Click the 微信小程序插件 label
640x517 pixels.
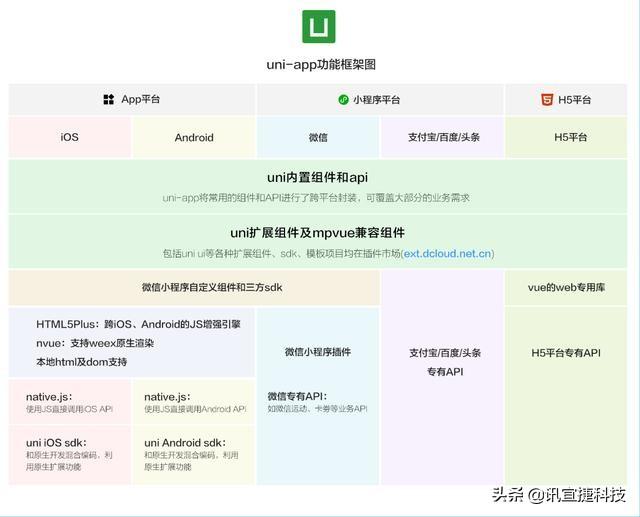click(318, 352)
